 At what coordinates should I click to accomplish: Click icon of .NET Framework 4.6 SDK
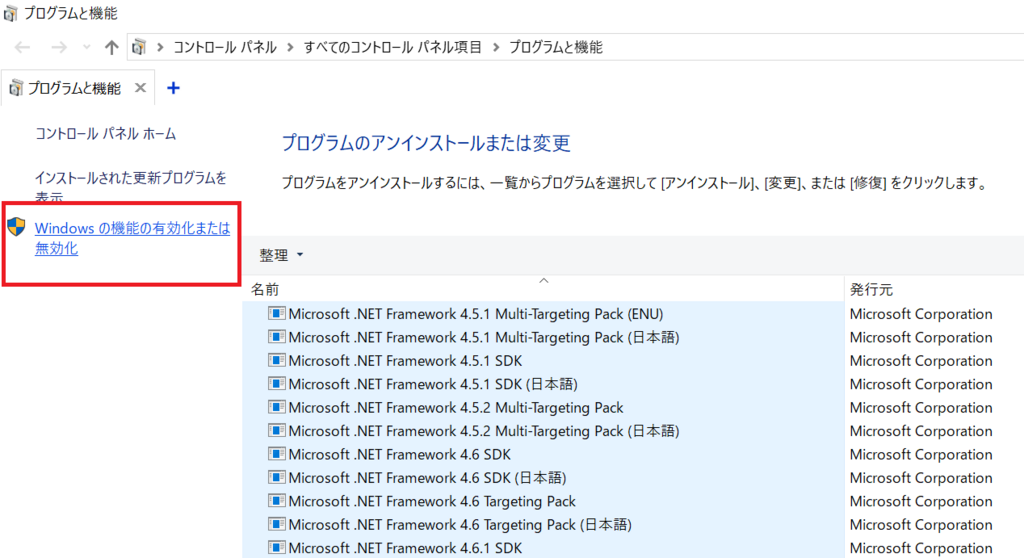(277, 453)
